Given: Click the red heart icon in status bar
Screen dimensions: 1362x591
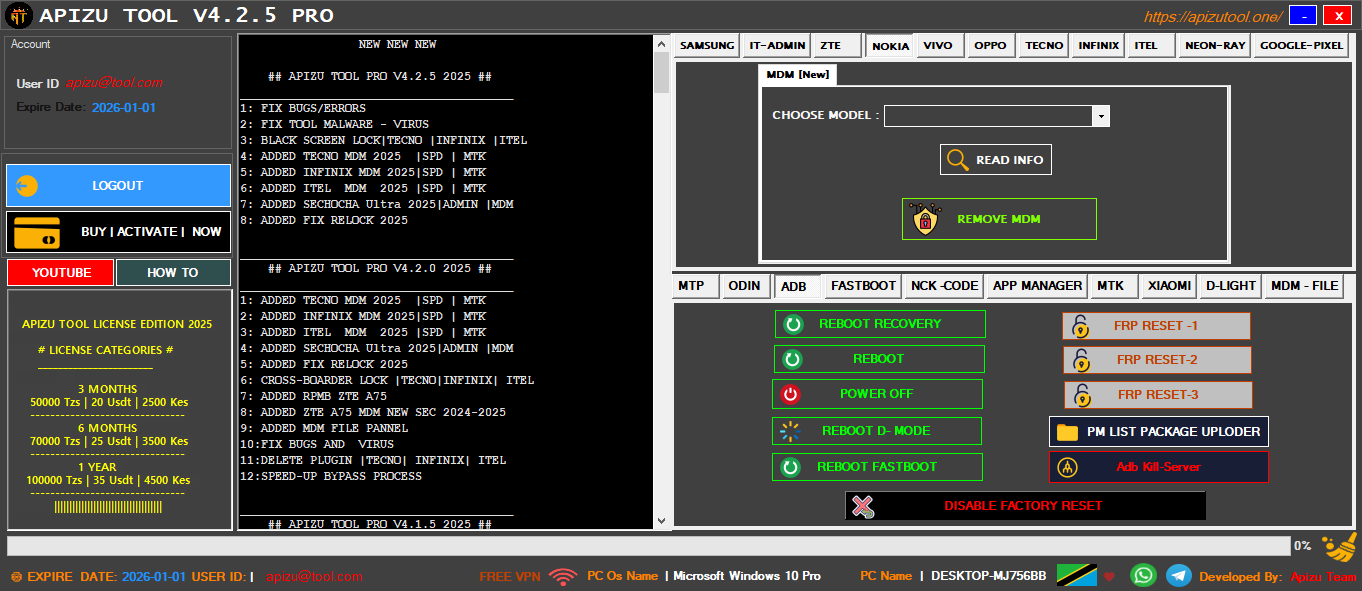Looking at the screenshot, I should [1109, 577].
